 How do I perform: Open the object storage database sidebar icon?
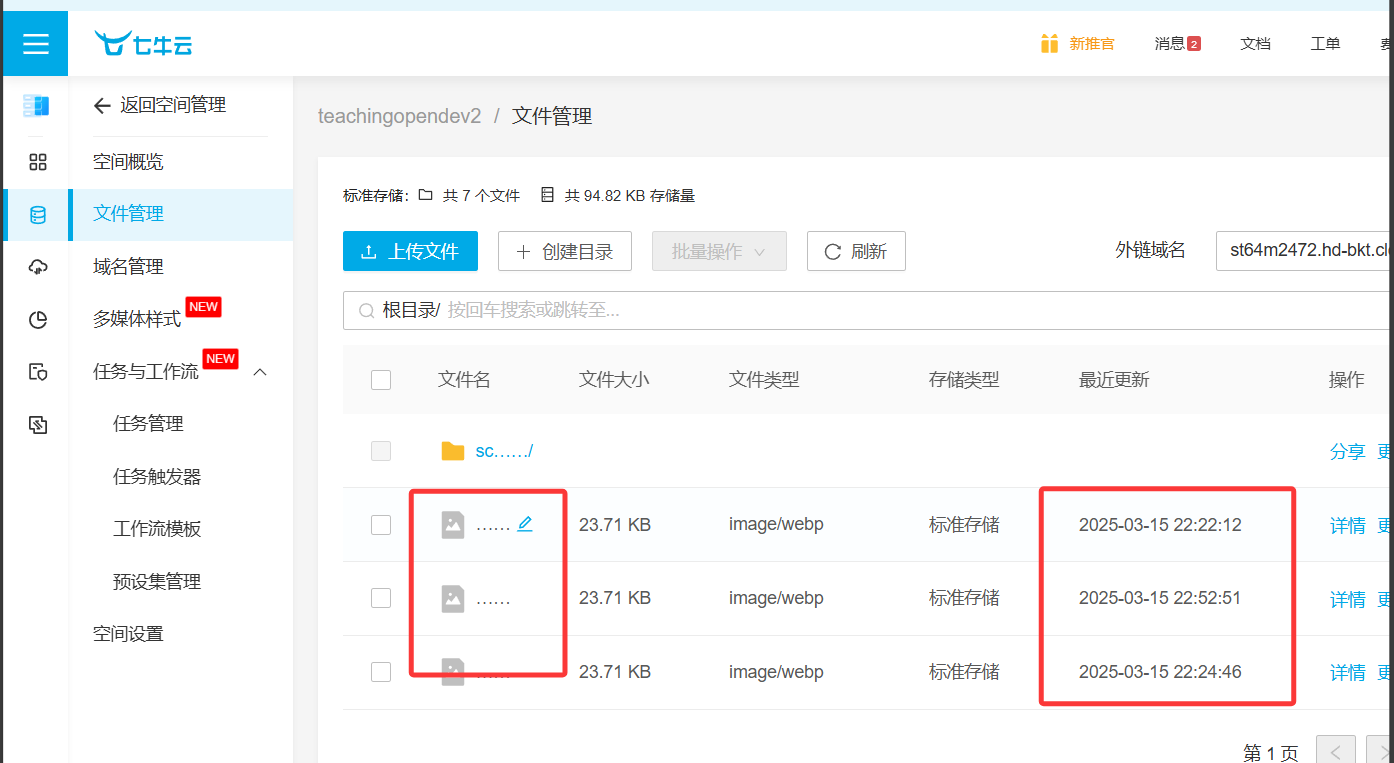click(37, 215)
